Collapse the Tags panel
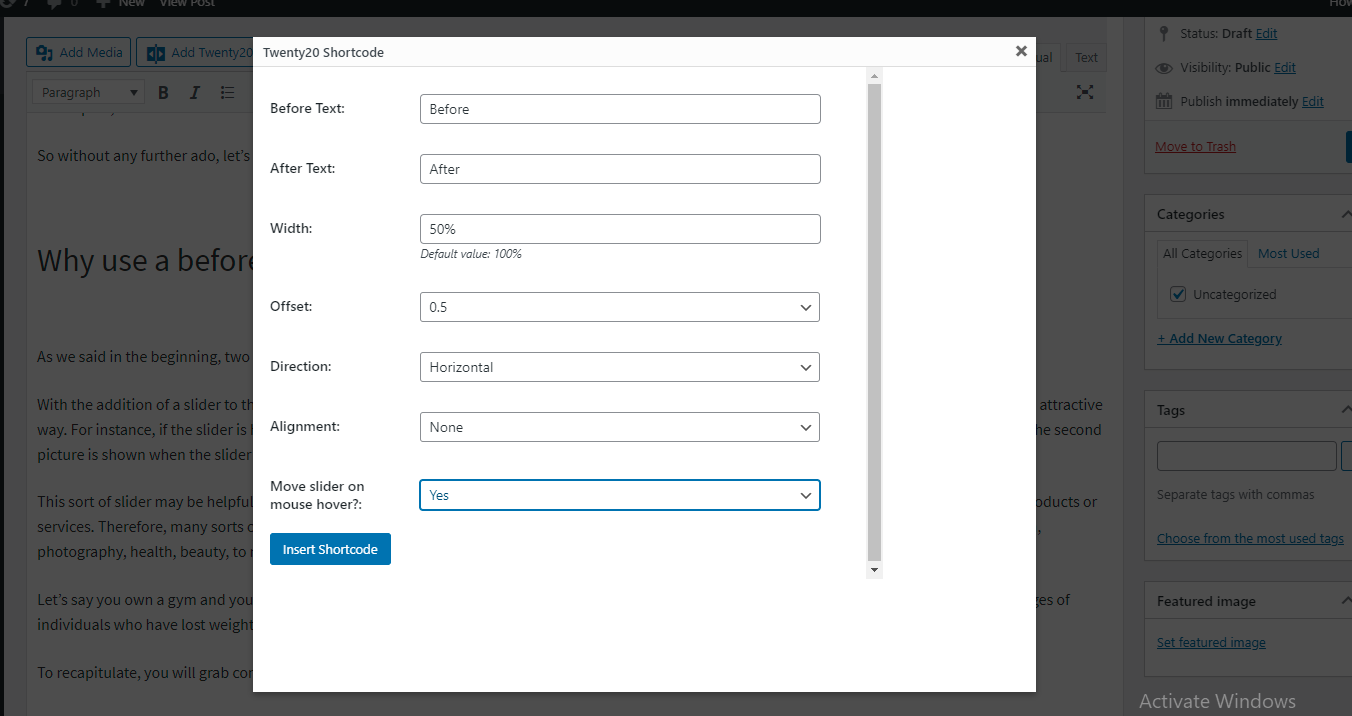This screenshot has height=716, width=1352. click(x=1345, y=410)
